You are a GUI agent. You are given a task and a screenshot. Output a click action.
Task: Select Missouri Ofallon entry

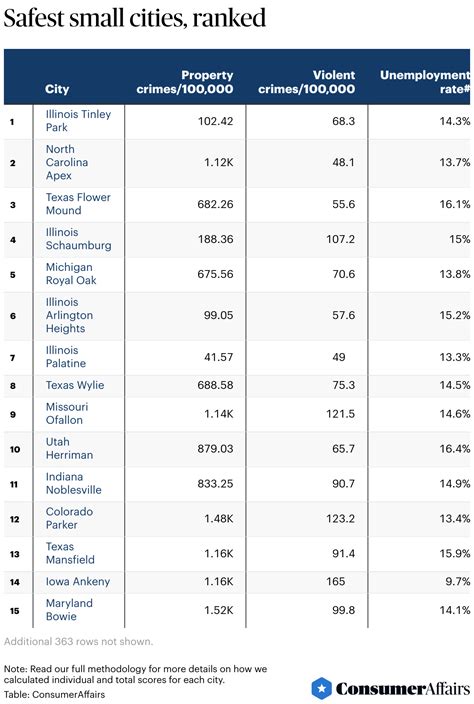67,414
